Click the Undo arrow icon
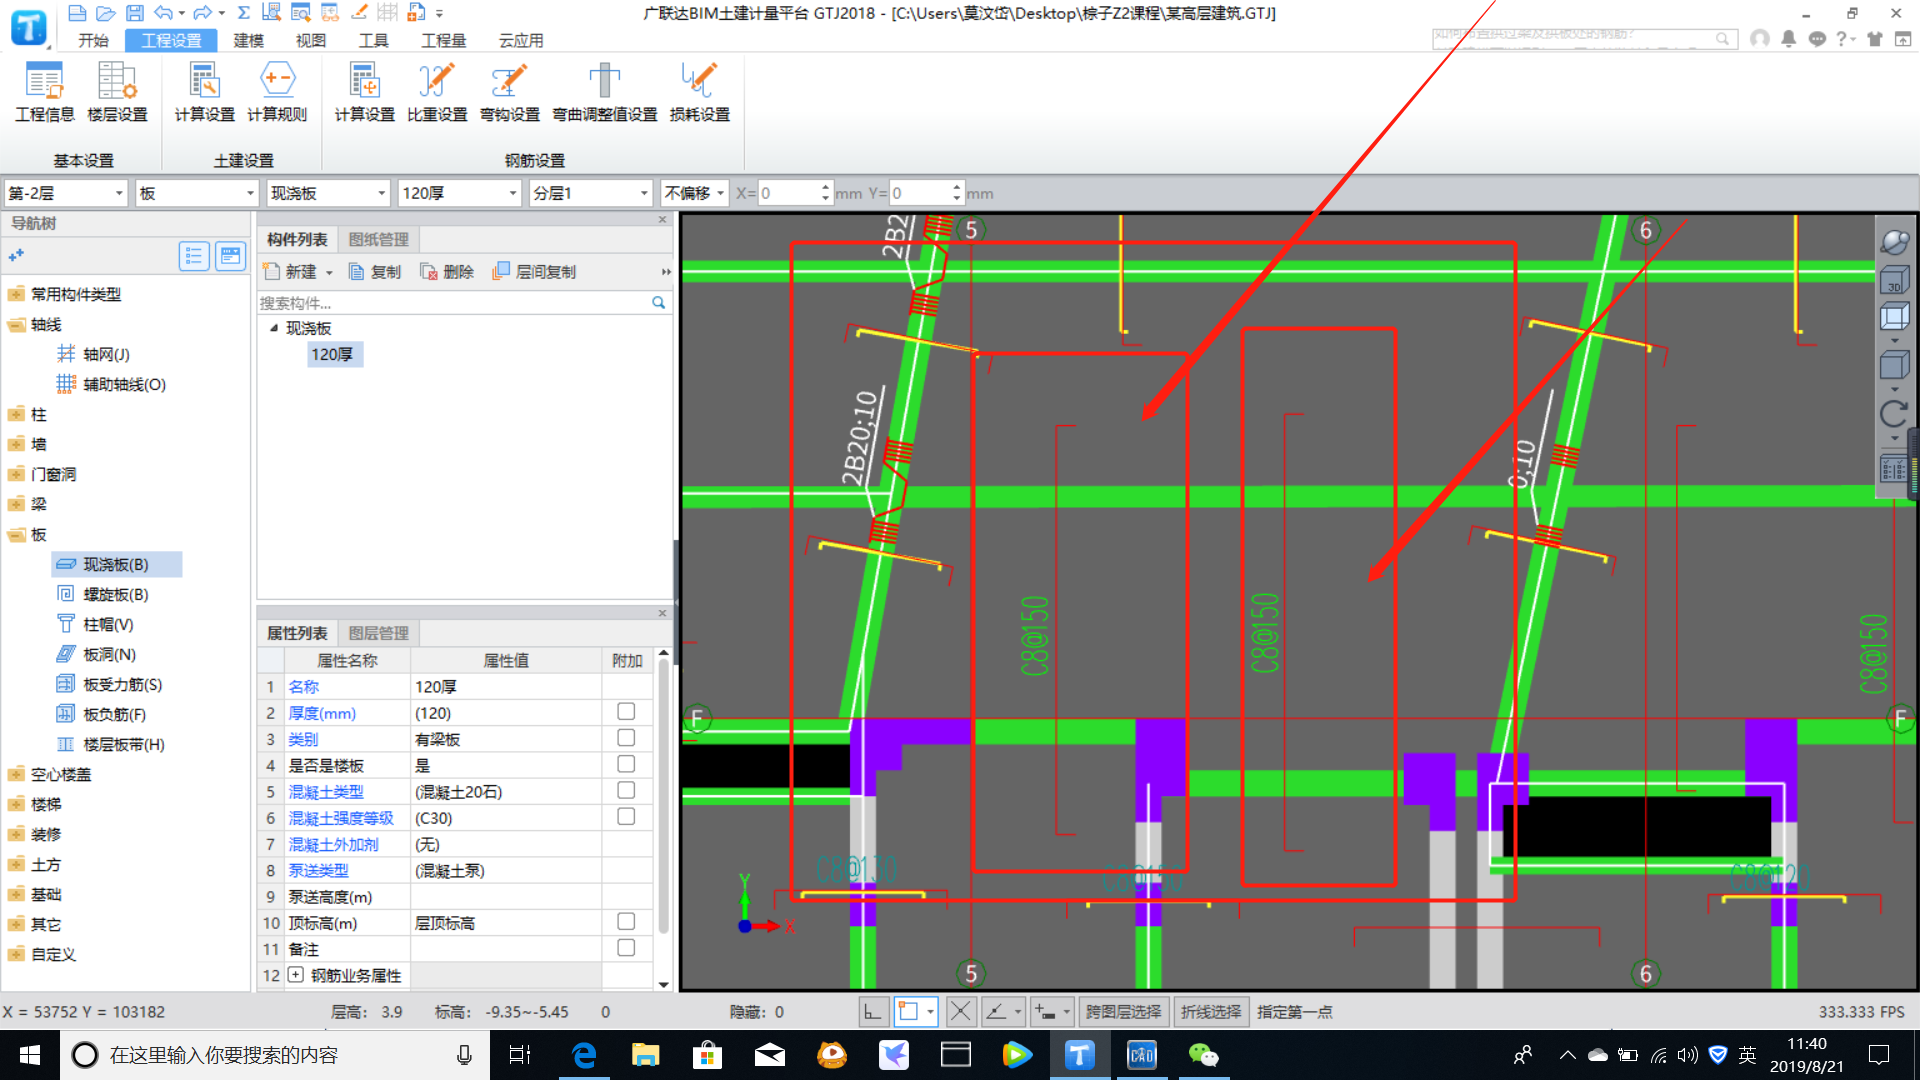 163,13
